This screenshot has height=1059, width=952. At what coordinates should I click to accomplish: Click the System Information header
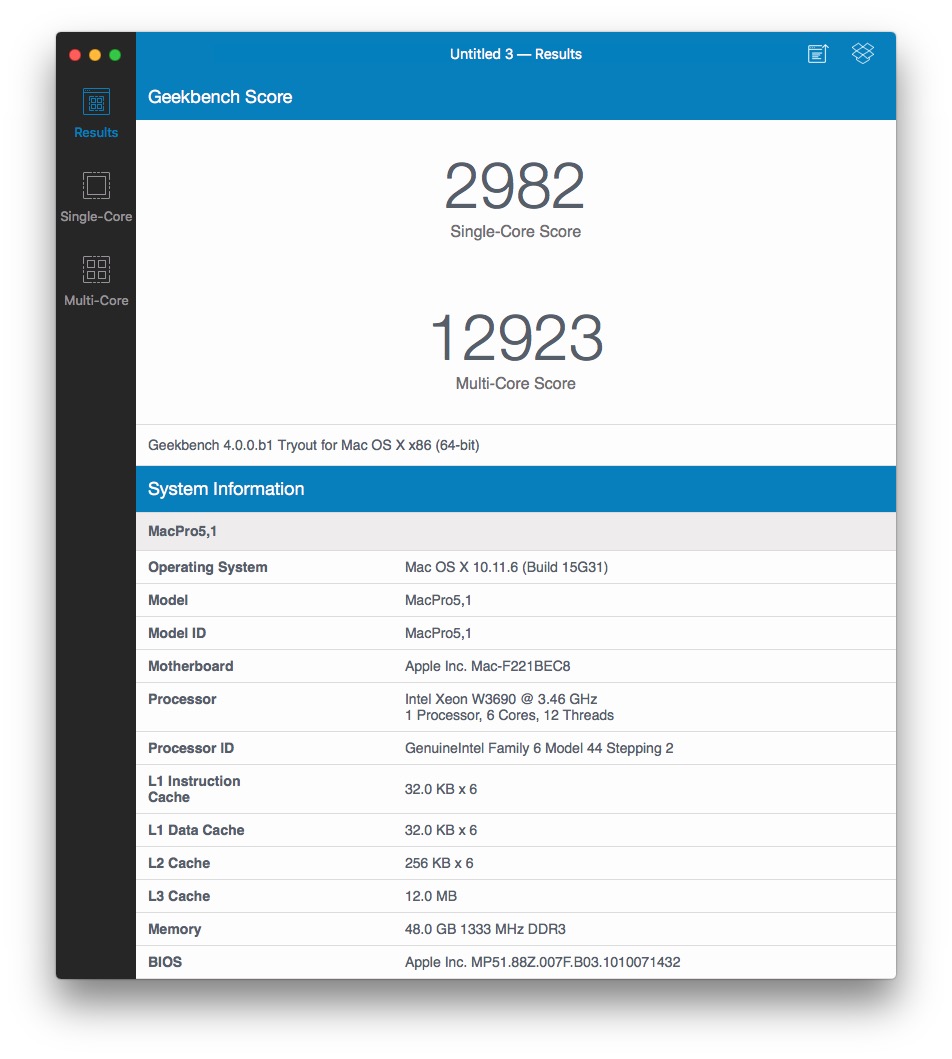click(x=226, y=489)
